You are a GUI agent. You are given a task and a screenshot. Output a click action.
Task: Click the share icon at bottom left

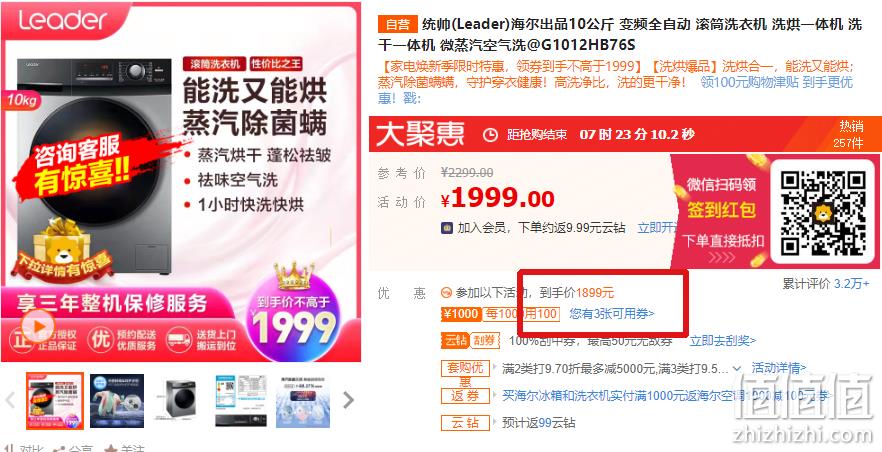click(x=58, y=449)
